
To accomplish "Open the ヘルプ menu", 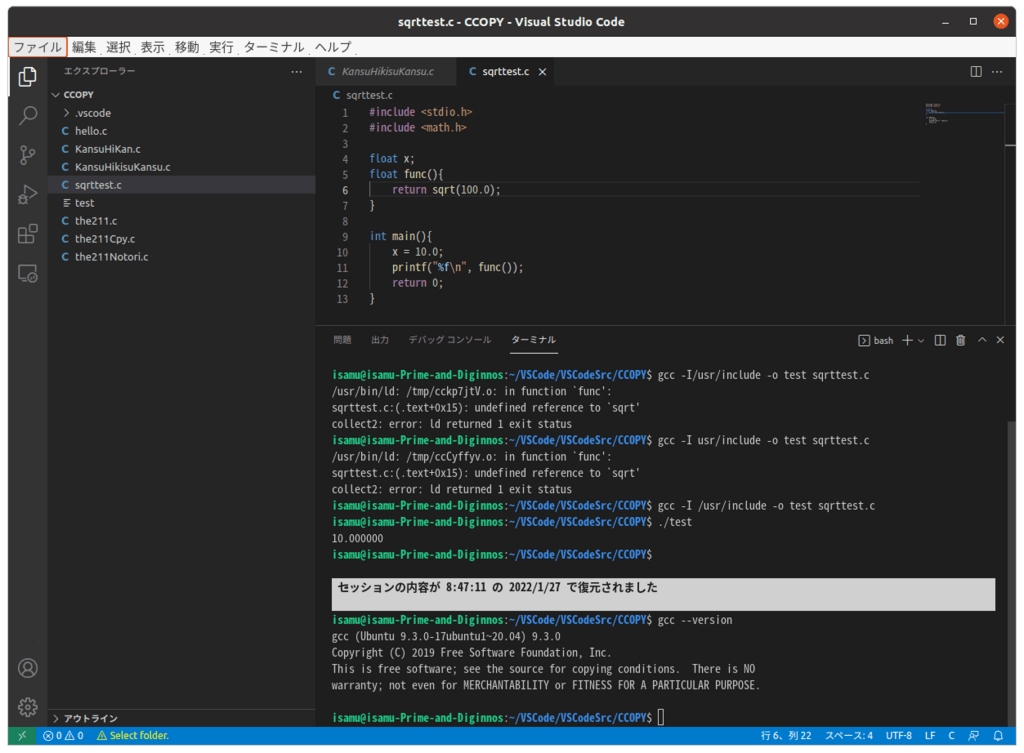I will pyautogui.click(x=333, y=47).
